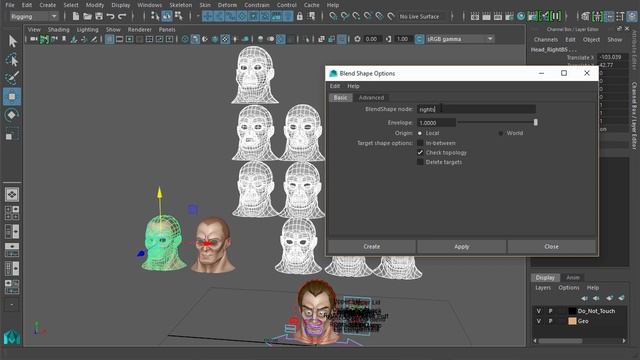Click the New Scene icon in the shelf

(76, 16)
